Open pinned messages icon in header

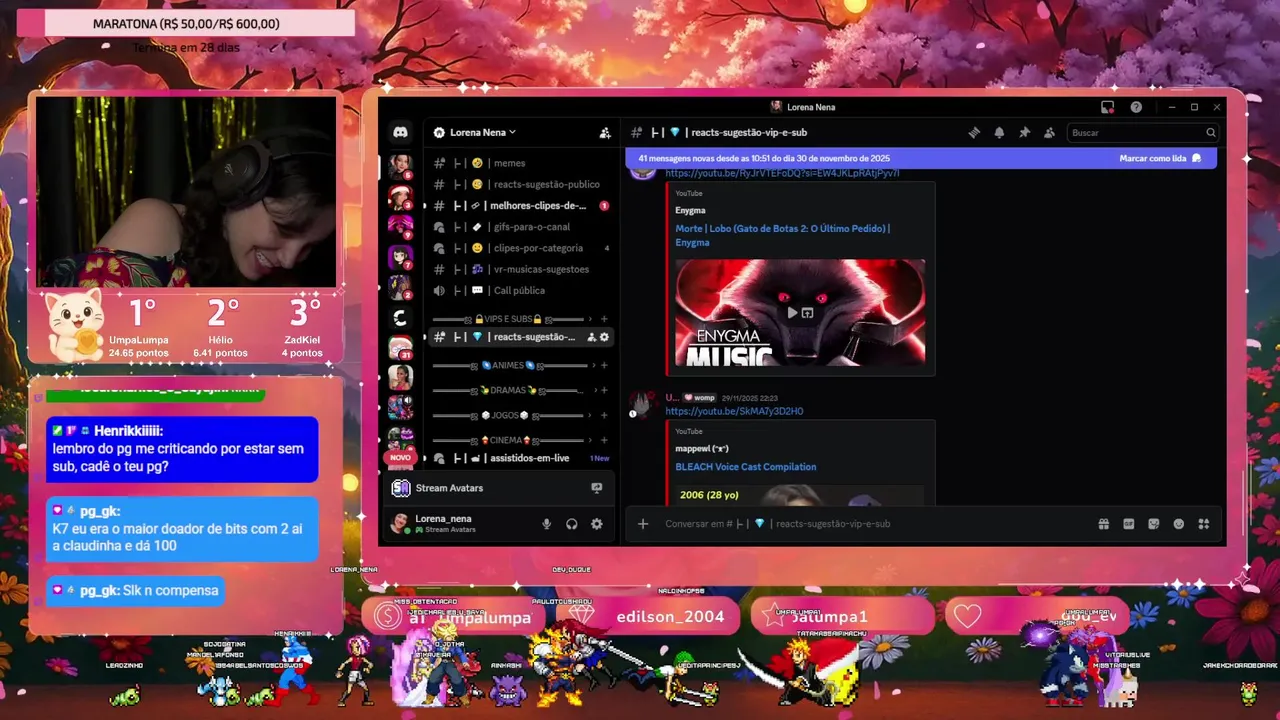(1024, 132)
